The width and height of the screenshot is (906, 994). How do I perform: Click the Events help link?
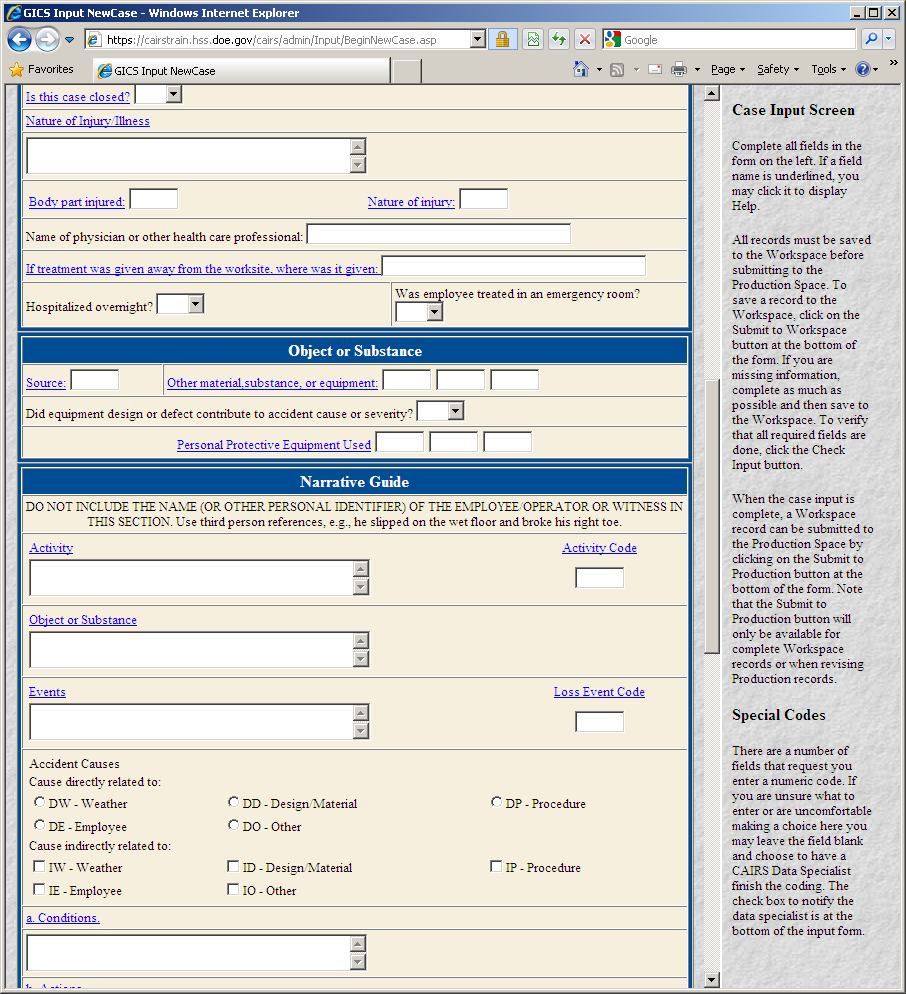(47, 691)
